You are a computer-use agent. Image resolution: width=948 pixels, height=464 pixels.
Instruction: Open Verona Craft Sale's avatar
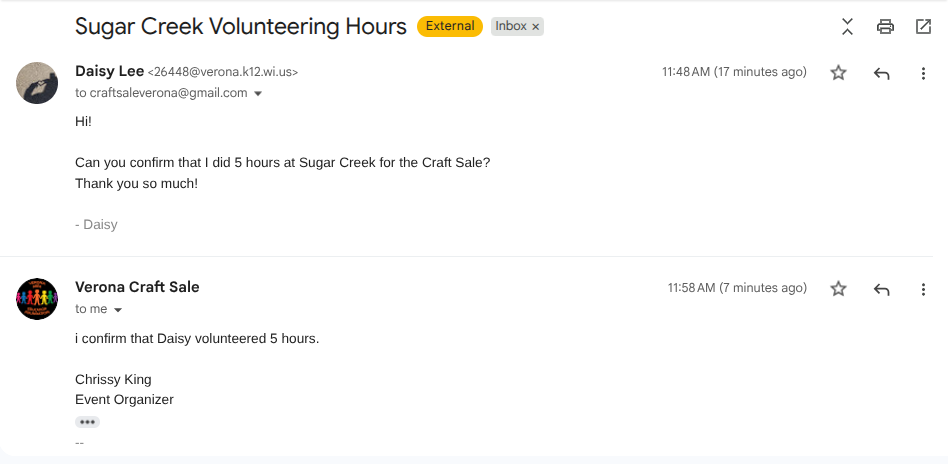37,298
